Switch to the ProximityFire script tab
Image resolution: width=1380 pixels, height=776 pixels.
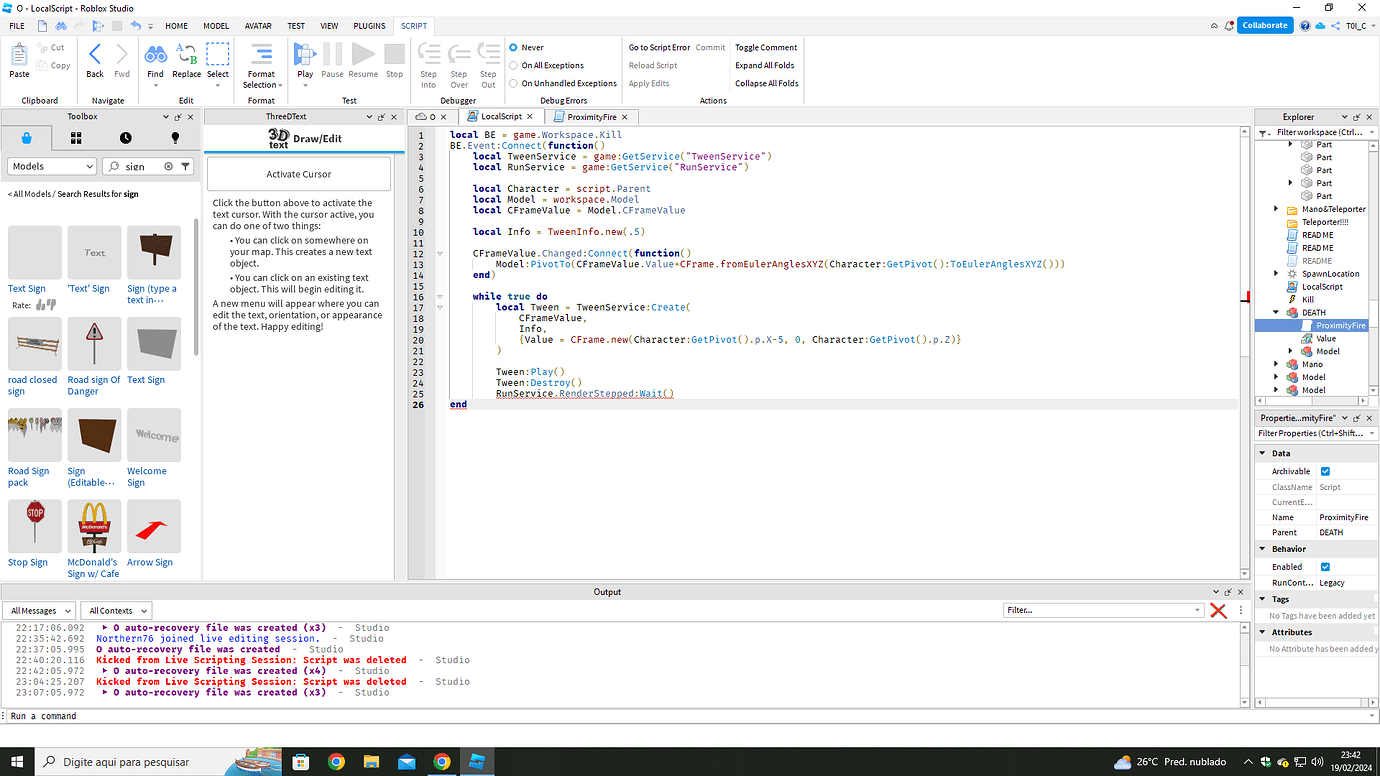click(x=590, y=116)
